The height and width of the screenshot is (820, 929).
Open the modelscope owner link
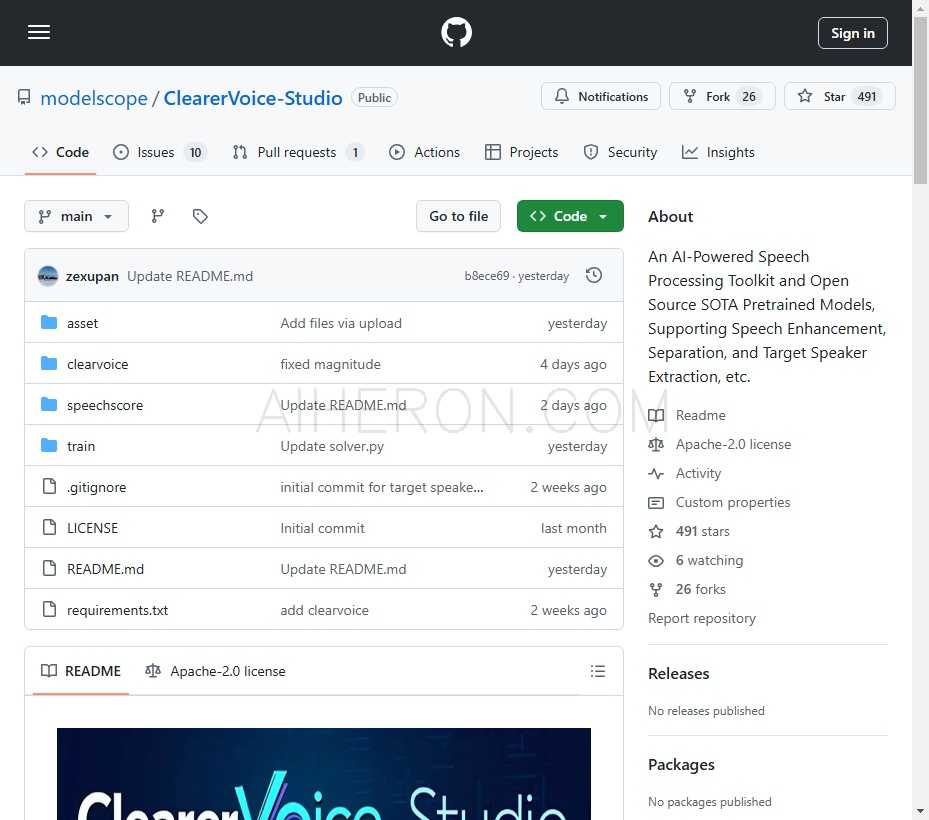click(94, 98)
